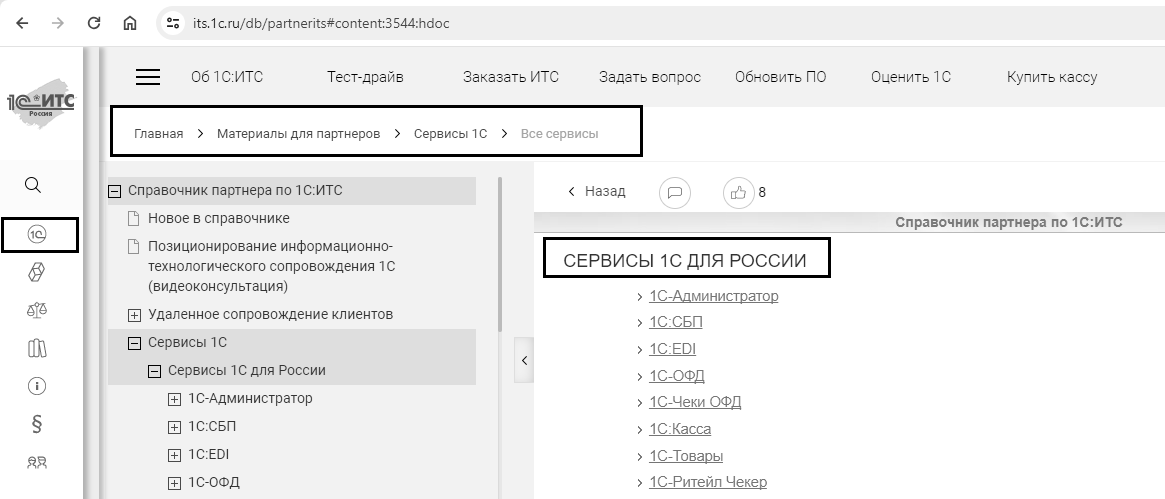Open 1С-ОФД link in content
The image size is (1165, 499).
tap(676, 376)
